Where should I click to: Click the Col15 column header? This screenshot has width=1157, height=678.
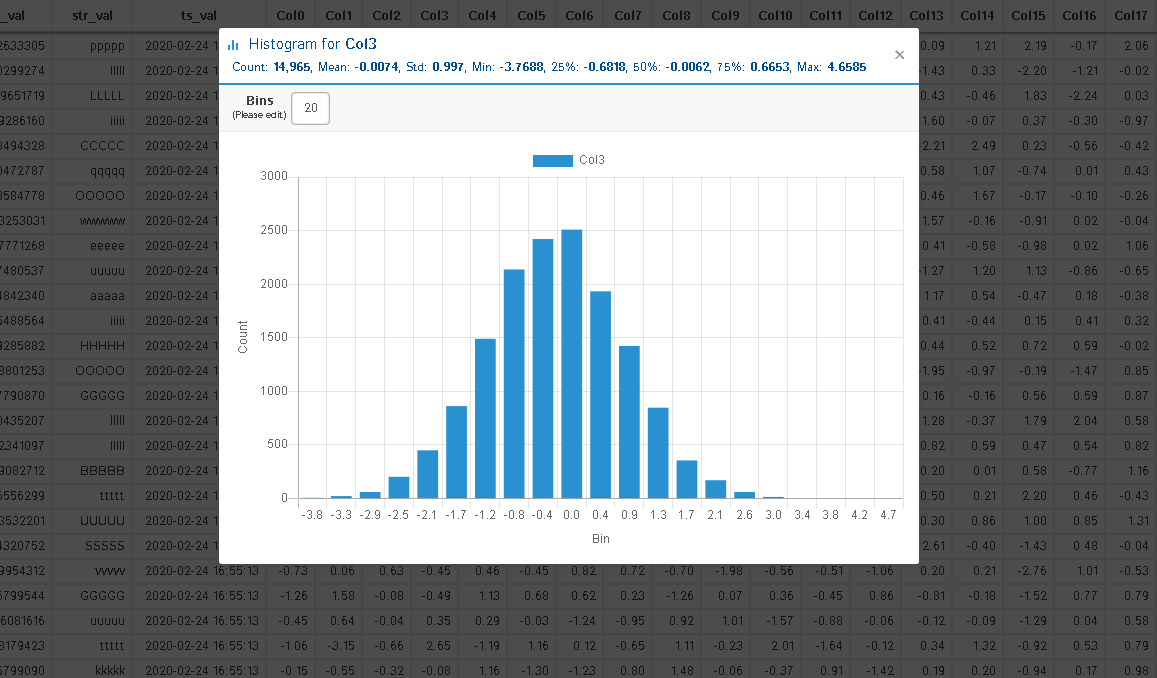pos(1028,15)
